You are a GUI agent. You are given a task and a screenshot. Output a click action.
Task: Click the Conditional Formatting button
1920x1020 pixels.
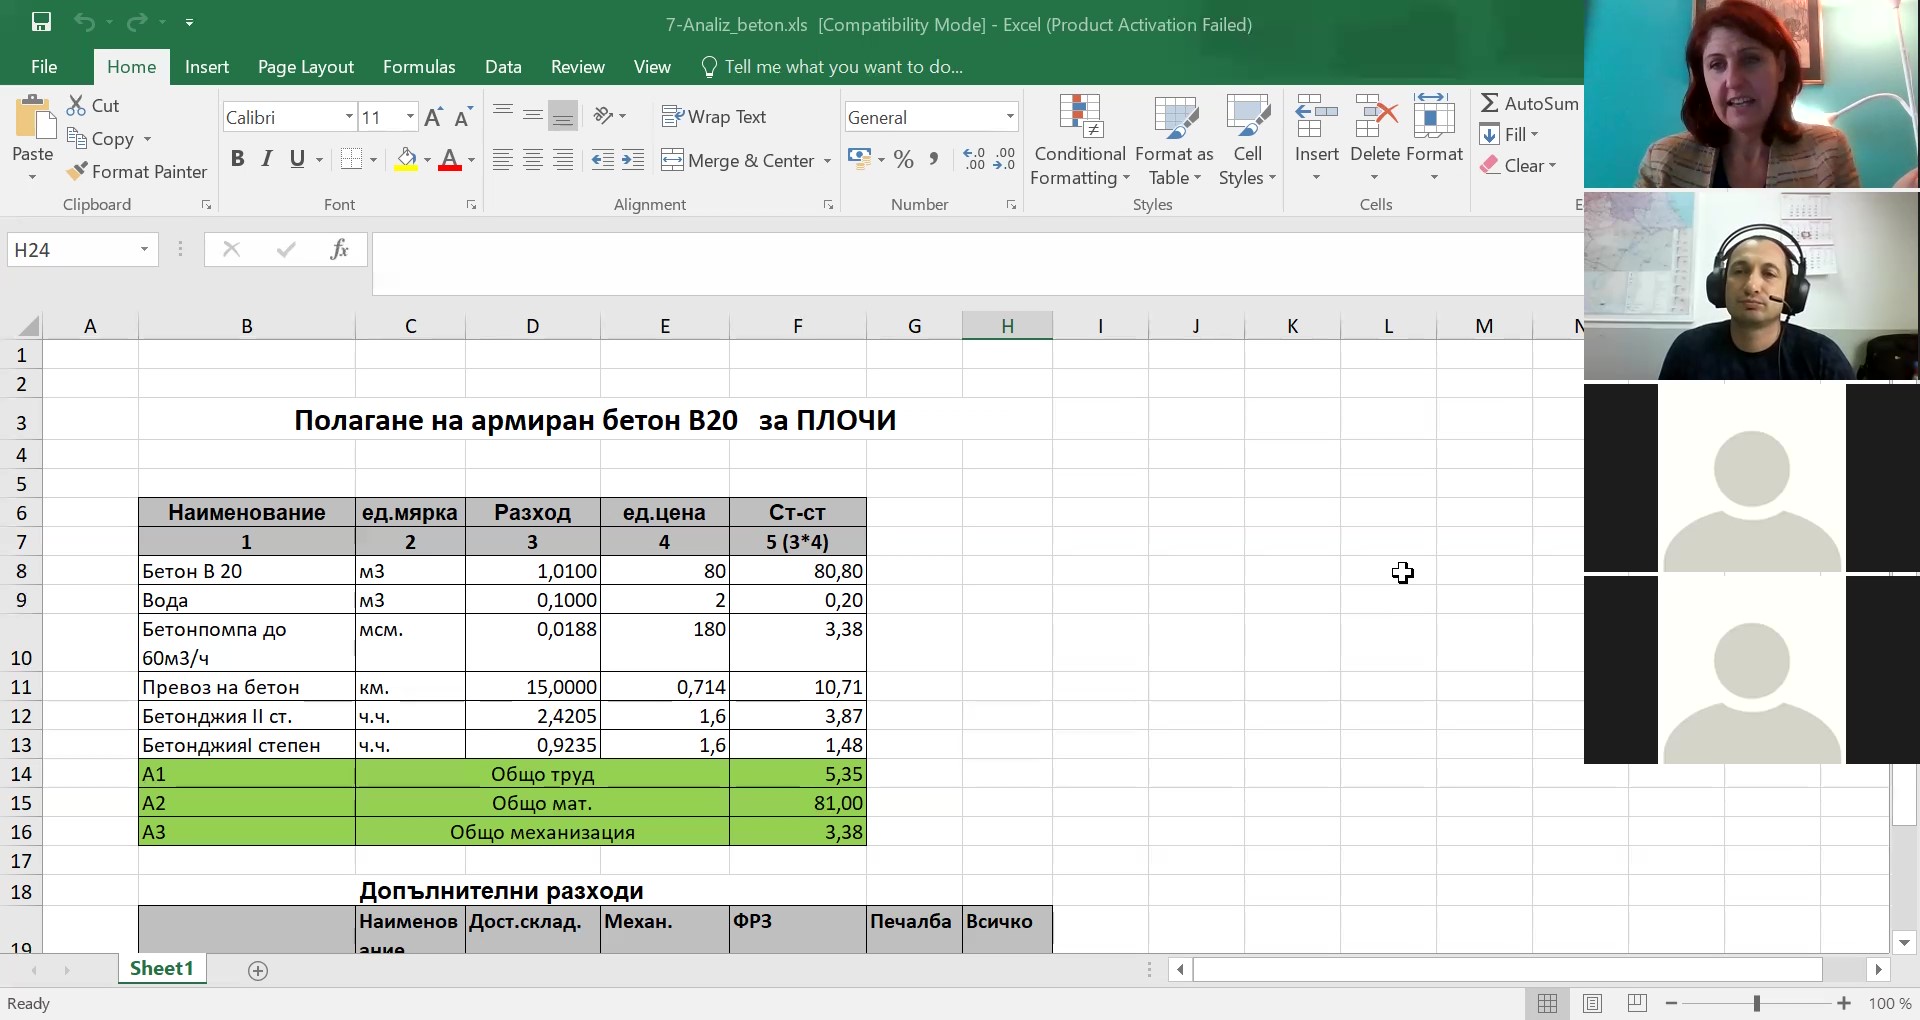1080,140
